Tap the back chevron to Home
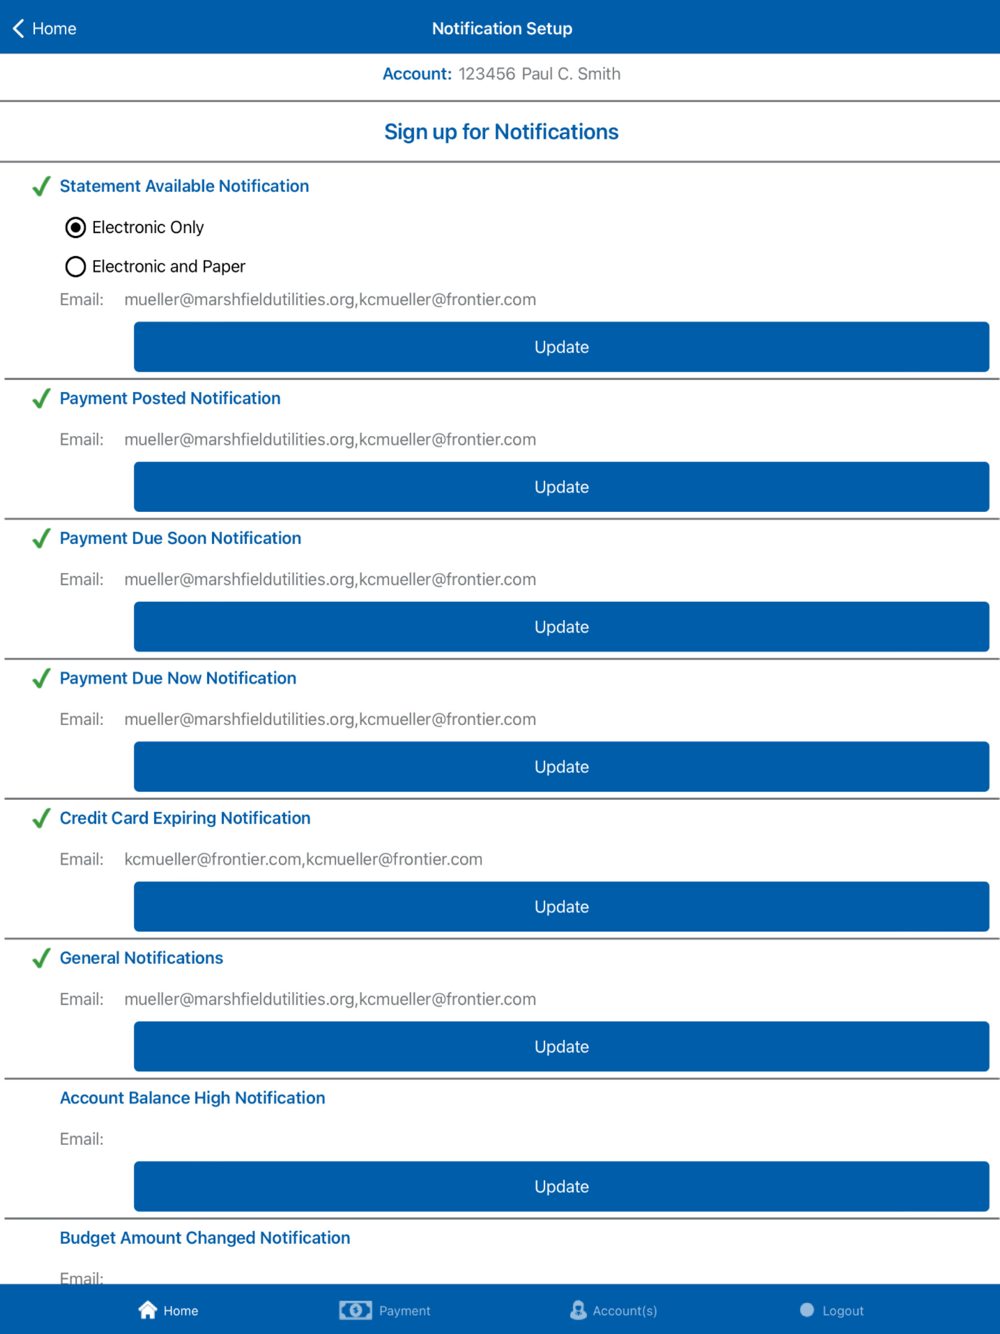The height and width of the screenshot is (1334, 1000). tap(19, 29)
